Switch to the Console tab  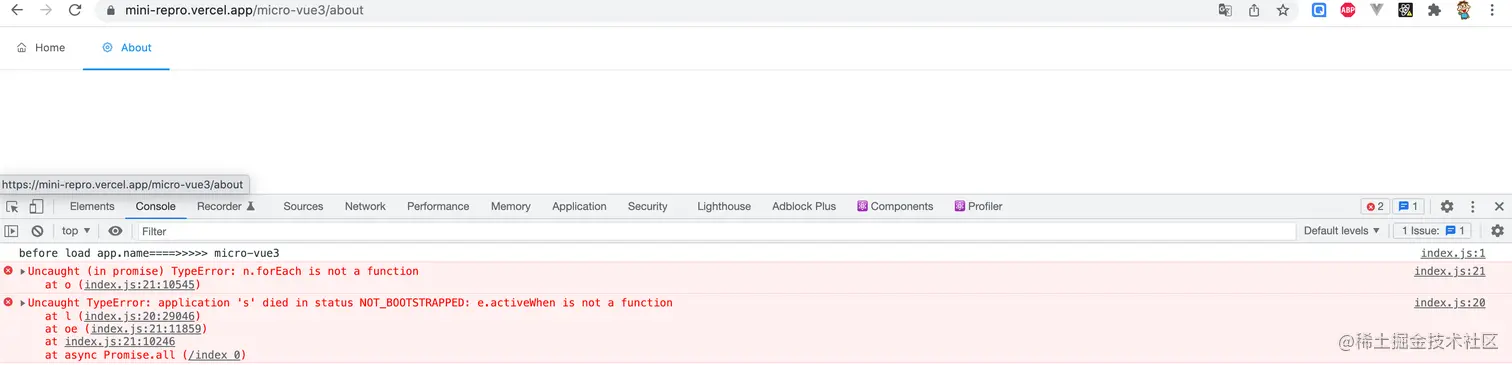(155, 206)
